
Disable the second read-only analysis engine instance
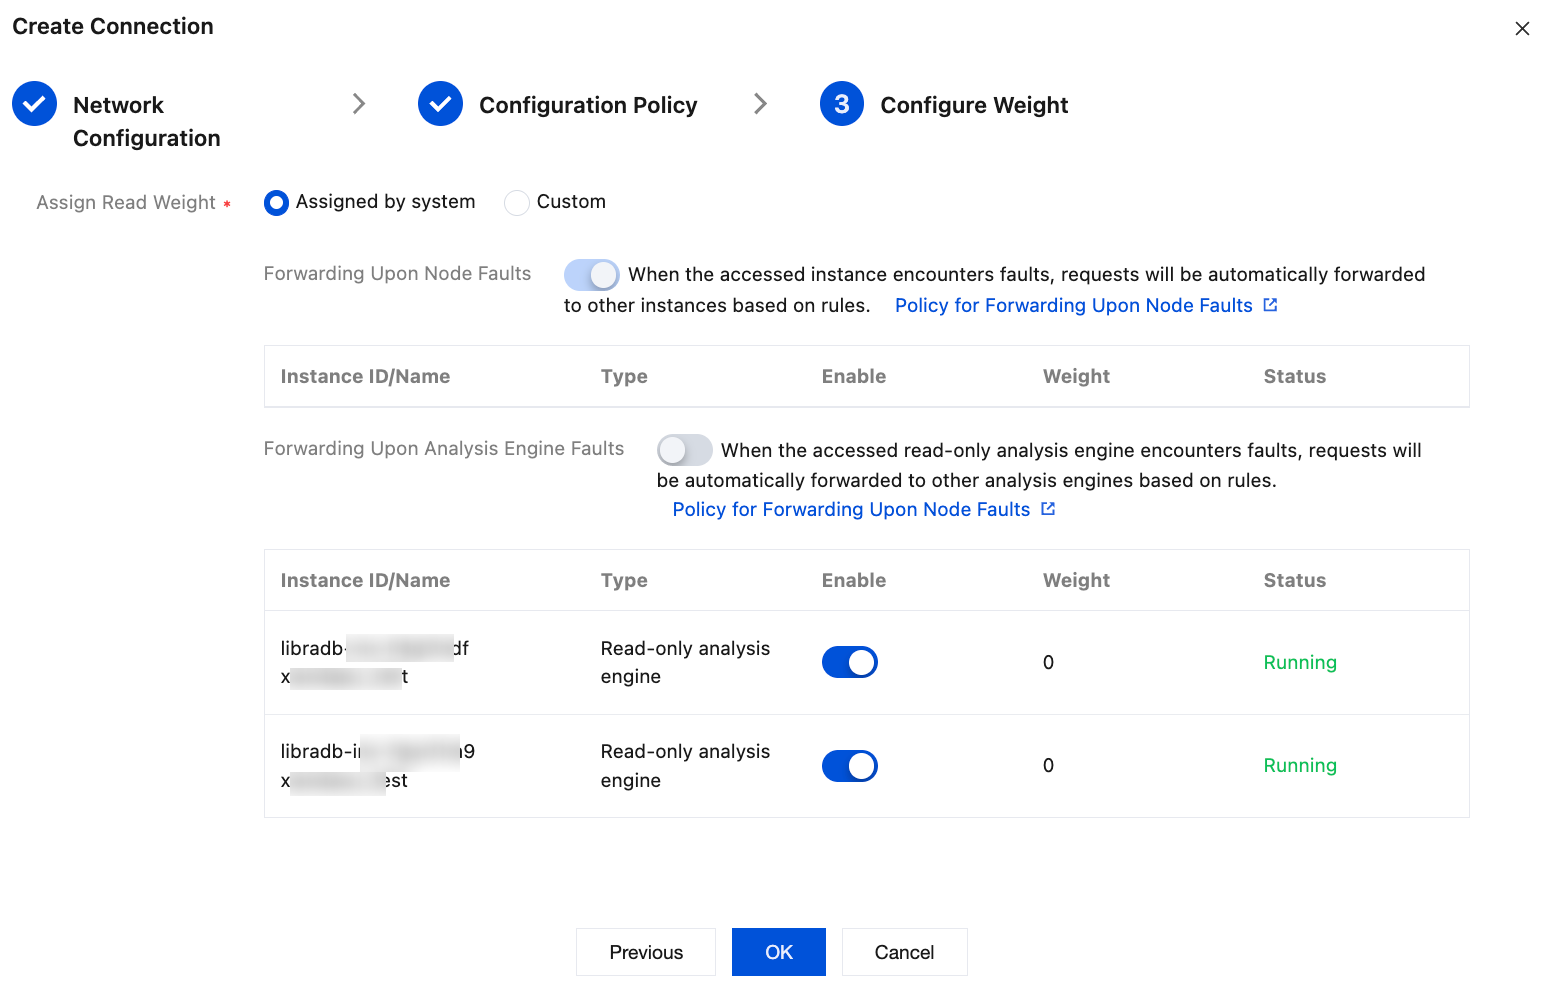coord(849,766)
